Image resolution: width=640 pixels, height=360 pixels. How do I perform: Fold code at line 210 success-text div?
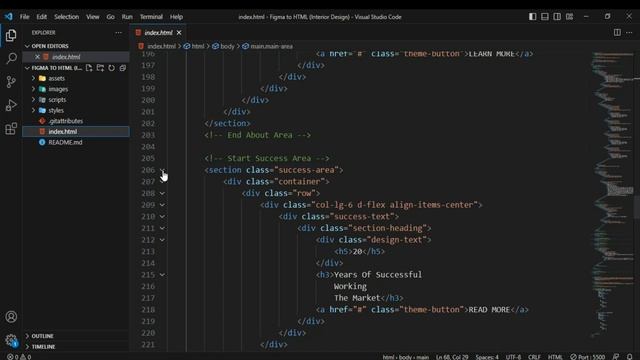(x=162, y=217)
